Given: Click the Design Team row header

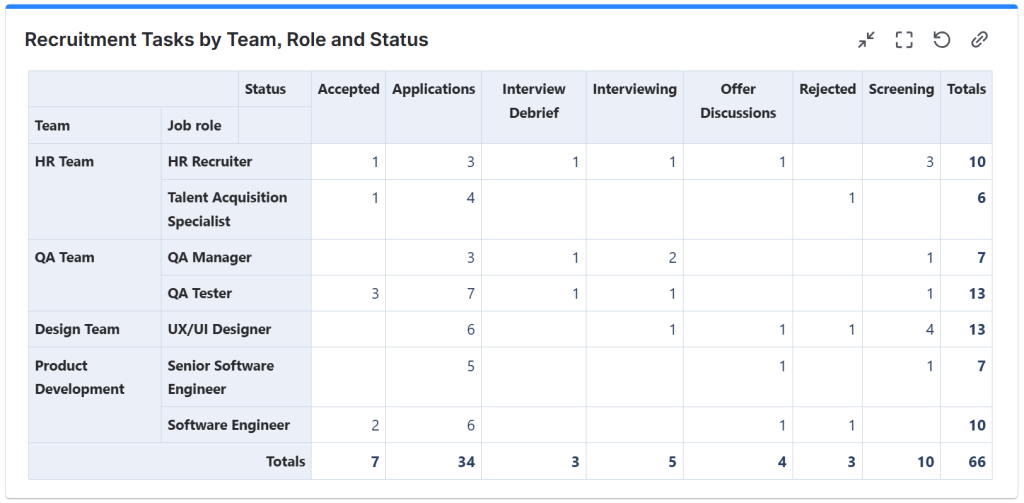Looking at the screenshot, I should tap(77, 329).
